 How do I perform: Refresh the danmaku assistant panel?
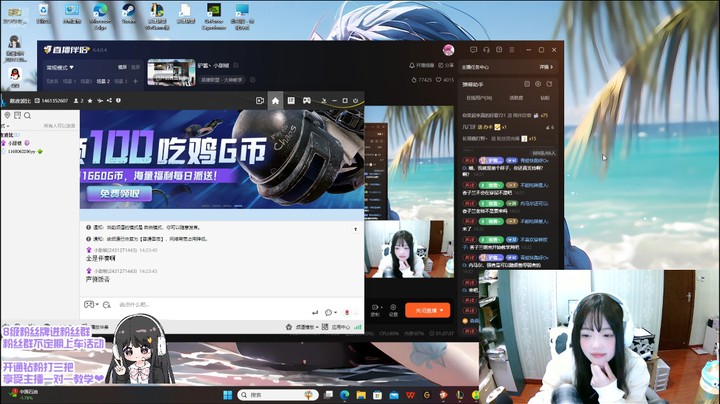coord(549,84)
